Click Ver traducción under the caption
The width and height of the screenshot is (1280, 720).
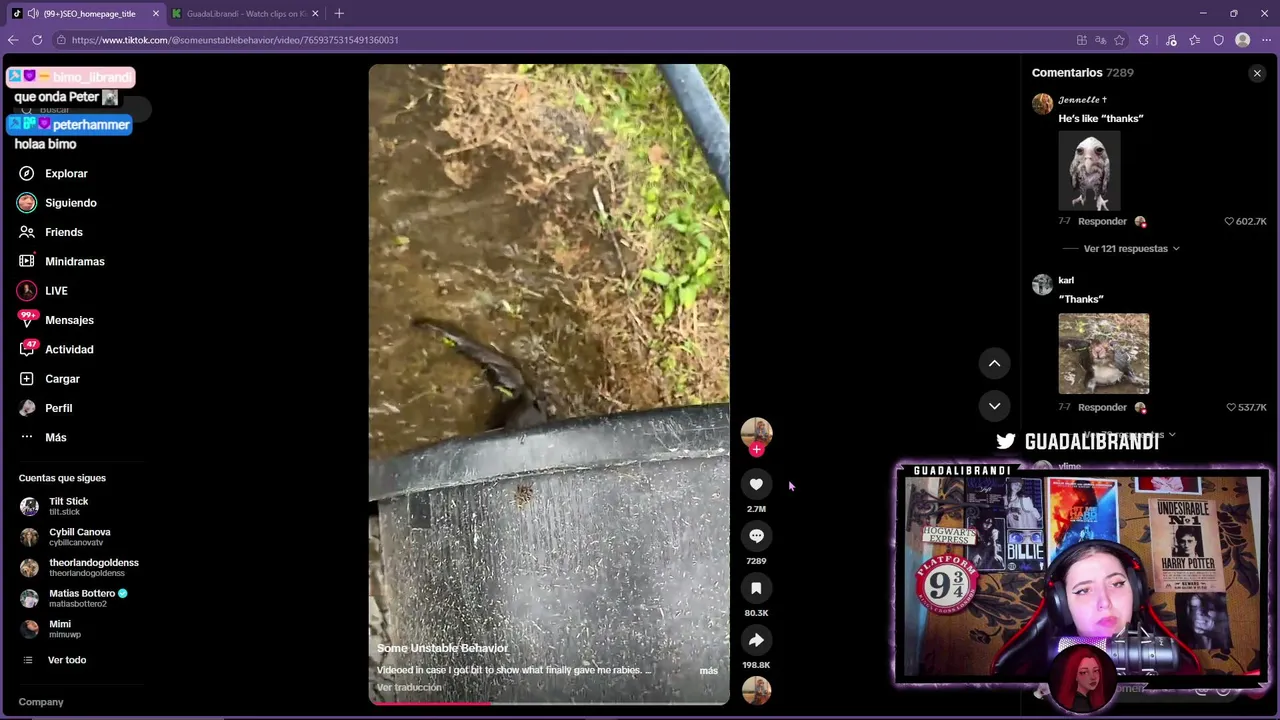point(409,687)
